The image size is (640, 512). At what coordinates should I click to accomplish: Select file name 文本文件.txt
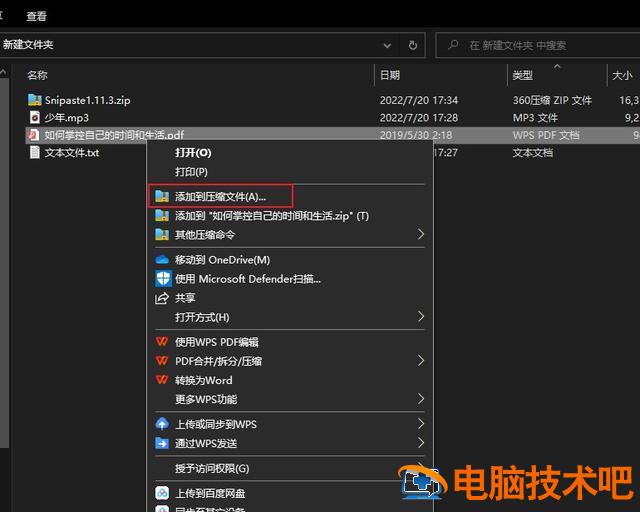click(x=71, y=153)
